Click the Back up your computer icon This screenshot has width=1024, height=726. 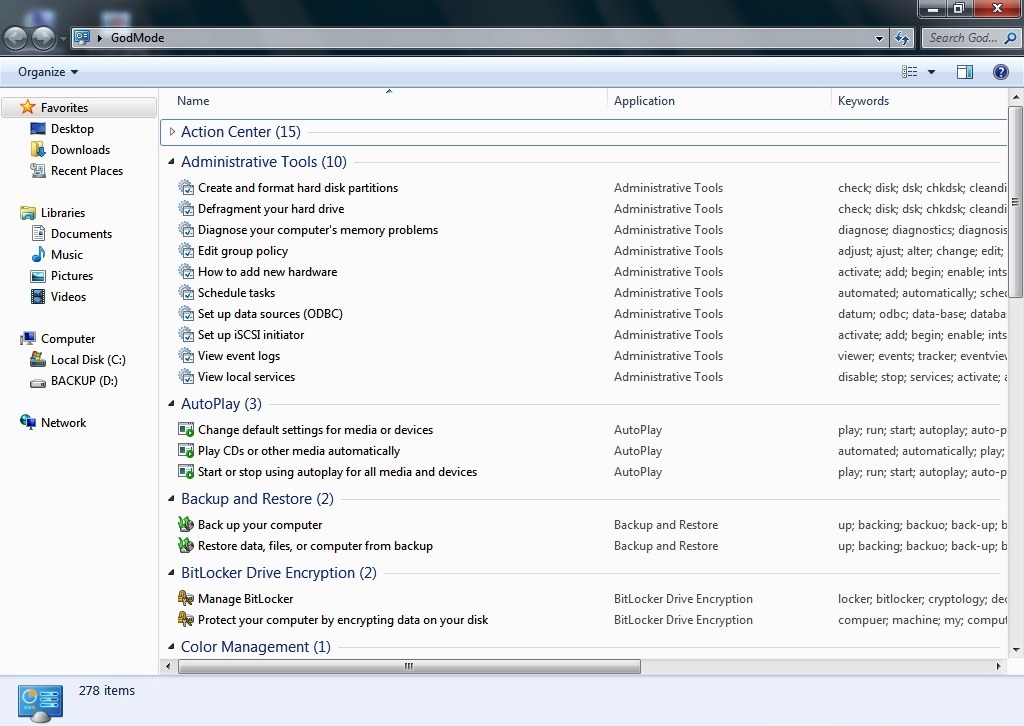(x=185, y=525)
